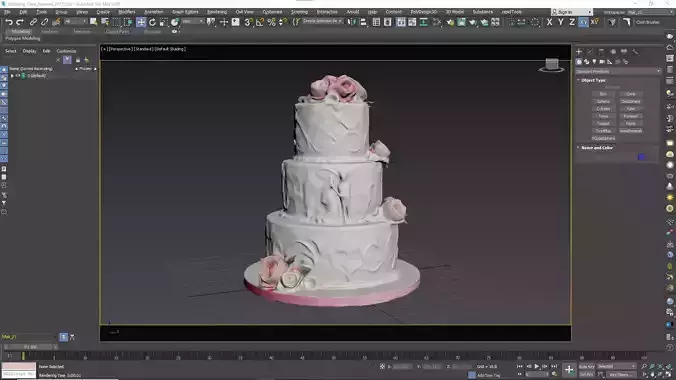Activate the Select and Rotate tool

(x=152, y=22)
